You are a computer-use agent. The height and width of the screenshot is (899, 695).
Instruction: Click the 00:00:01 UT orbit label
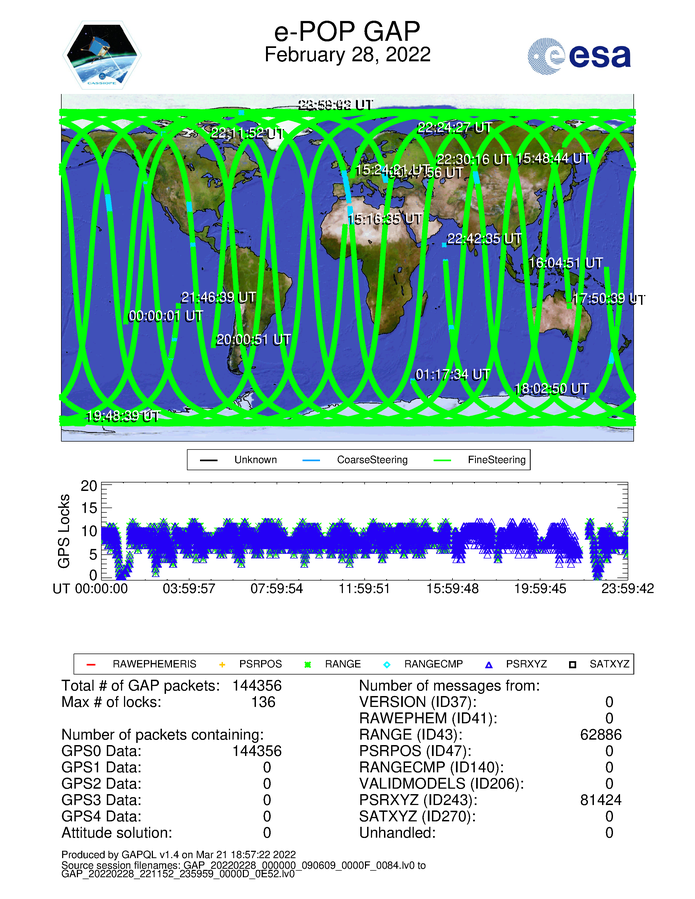[x=166, y=315]
